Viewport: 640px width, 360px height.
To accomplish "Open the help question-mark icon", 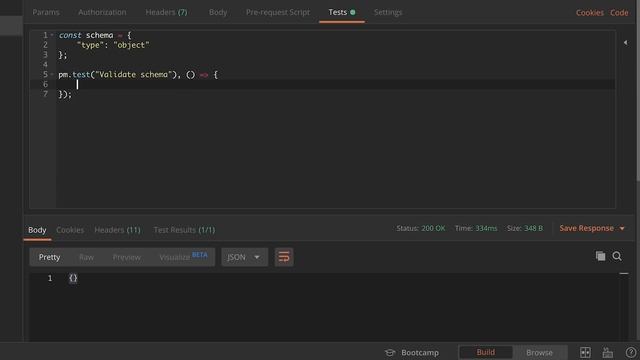I will coord(630,352).
